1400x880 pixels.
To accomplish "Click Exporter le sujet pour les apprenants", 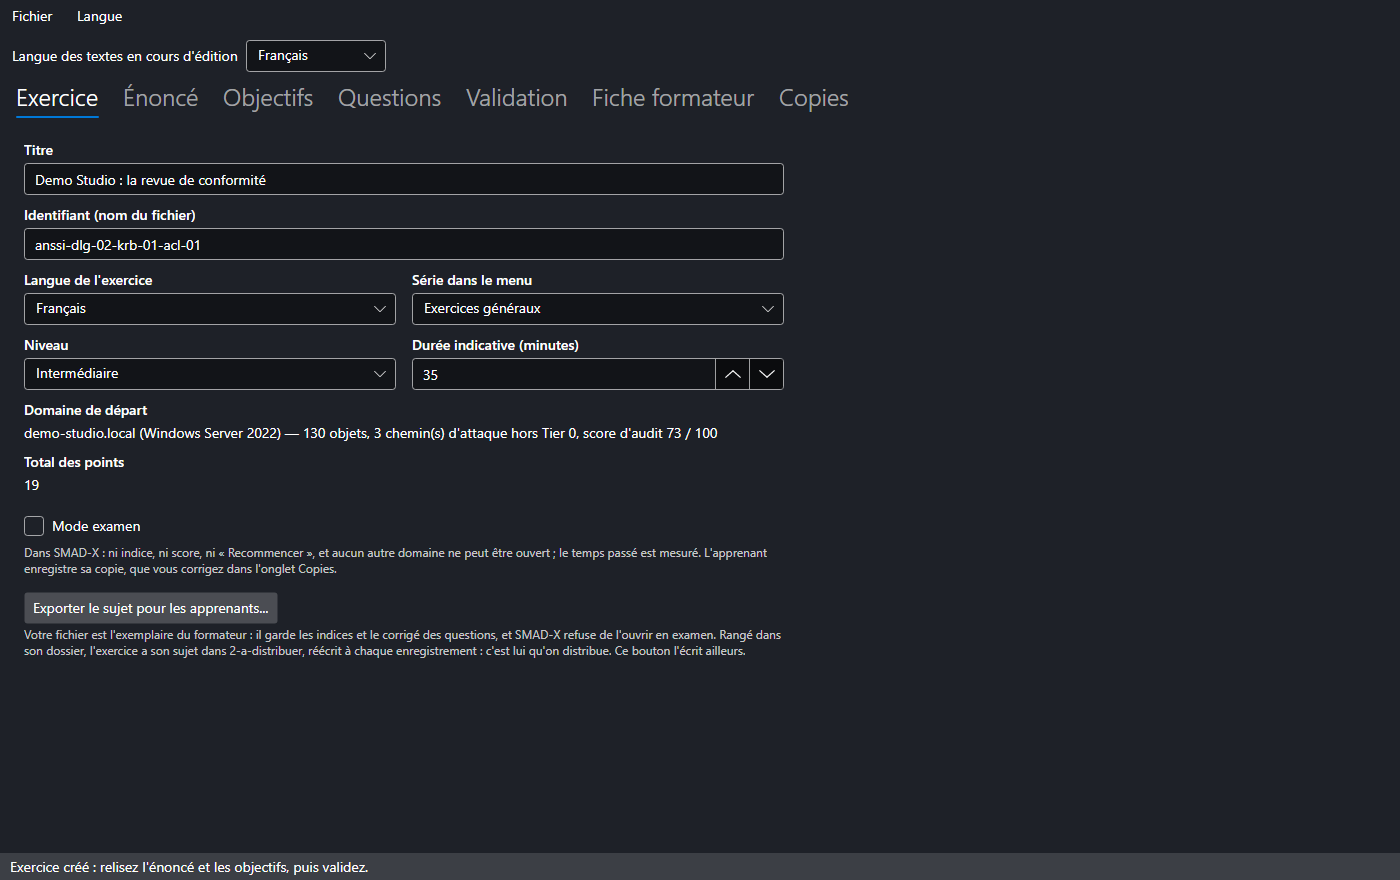I will click(x=151, y=608).
